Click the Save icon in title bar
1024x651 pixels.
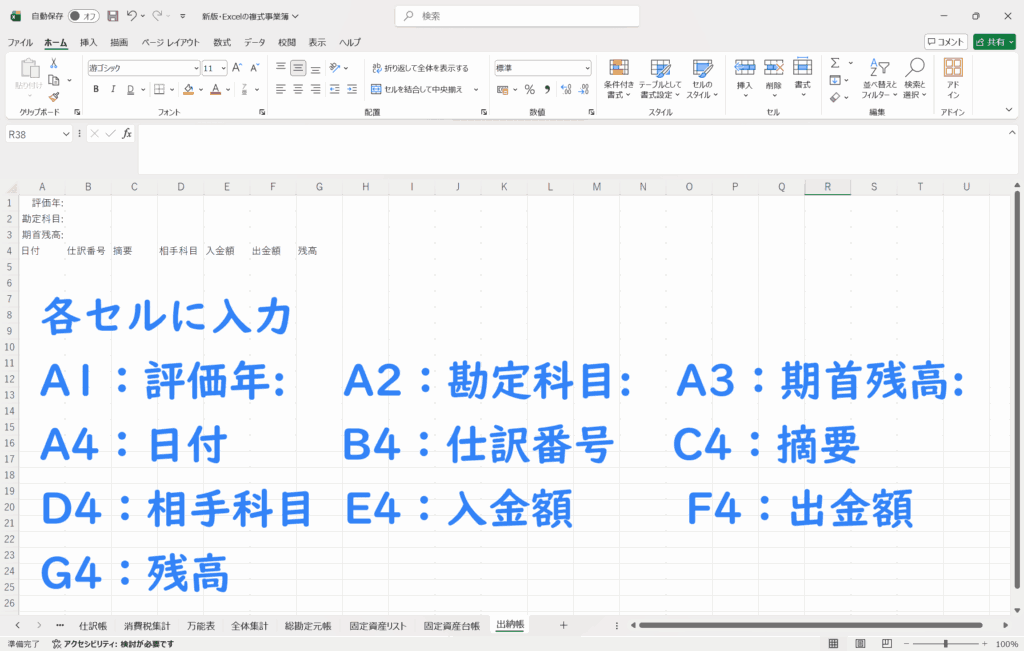coord(112,16)
